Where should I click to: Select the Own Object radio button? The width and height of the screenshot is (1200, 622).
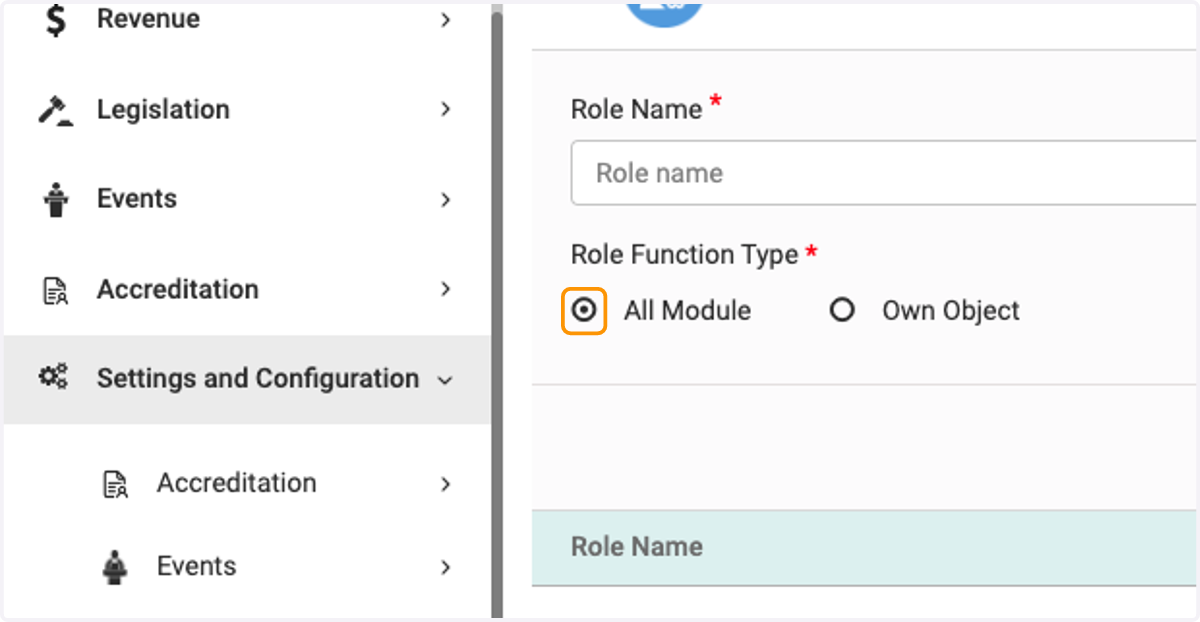coord(842,310)
